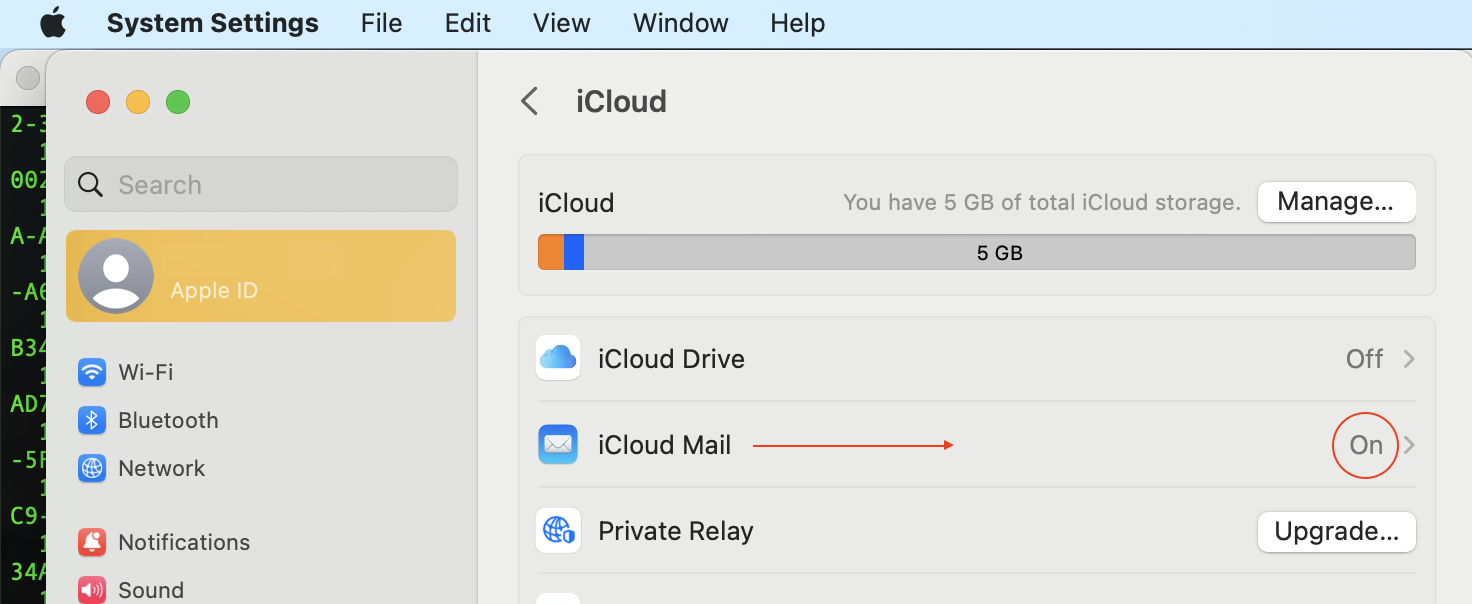The image size is (1472, 604).
Task: Open iCloud Mail row label
Action: (x=665, y=445)
